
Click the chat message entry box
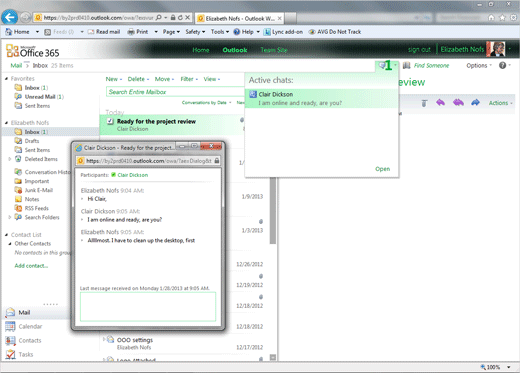coord(148,307)
